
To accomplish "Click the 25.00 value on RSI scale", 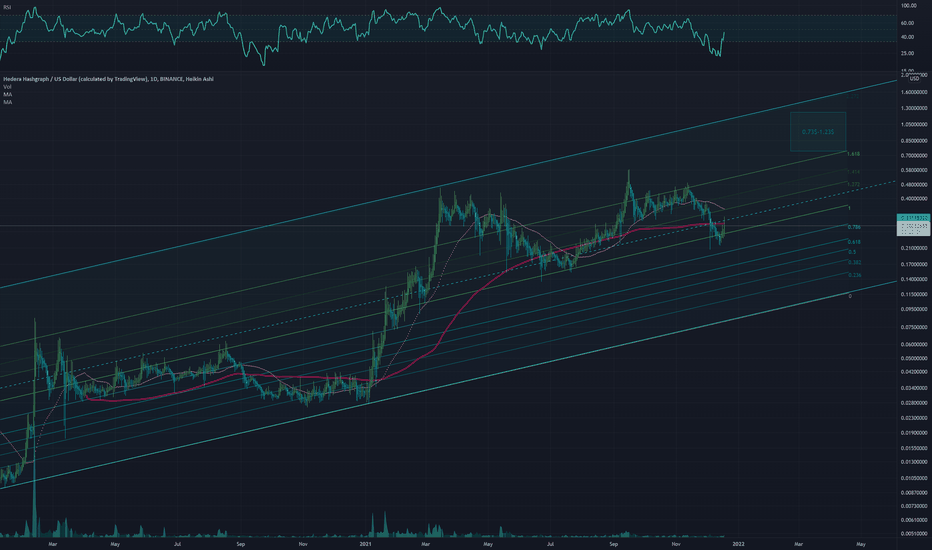I will (x=908, y=54).
